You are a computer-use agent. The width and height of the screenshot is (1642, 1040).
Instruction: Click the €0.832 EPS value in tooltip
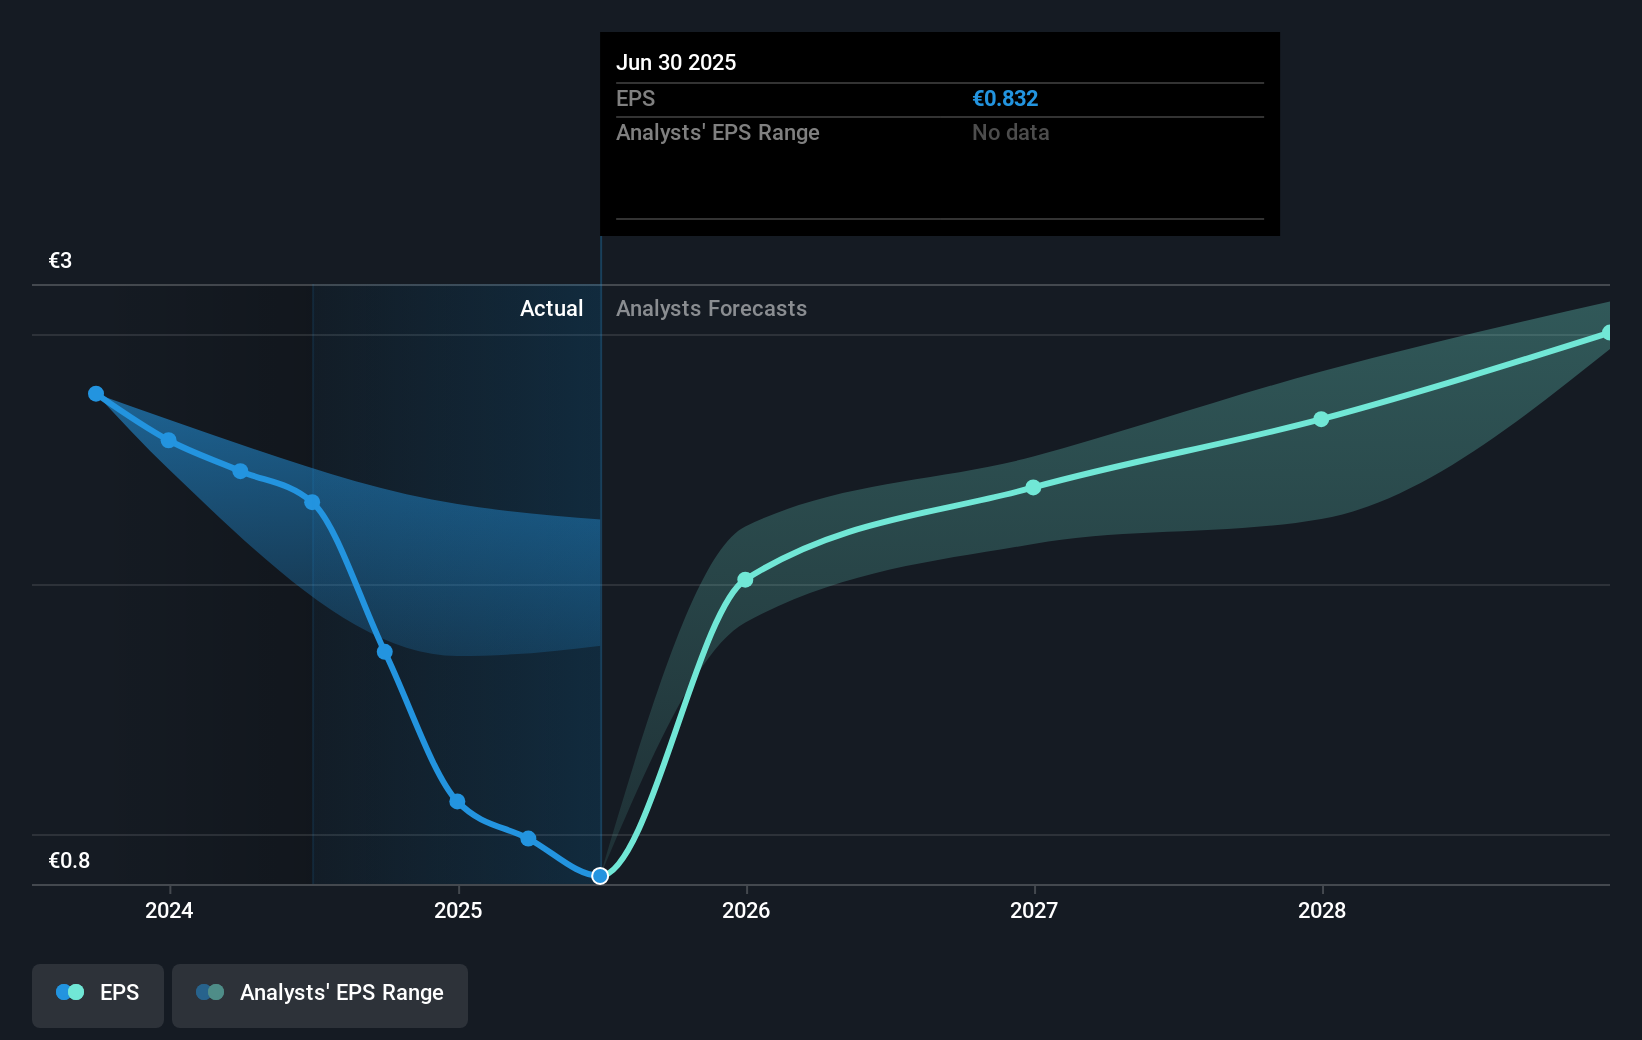[x=1005, y=99]
